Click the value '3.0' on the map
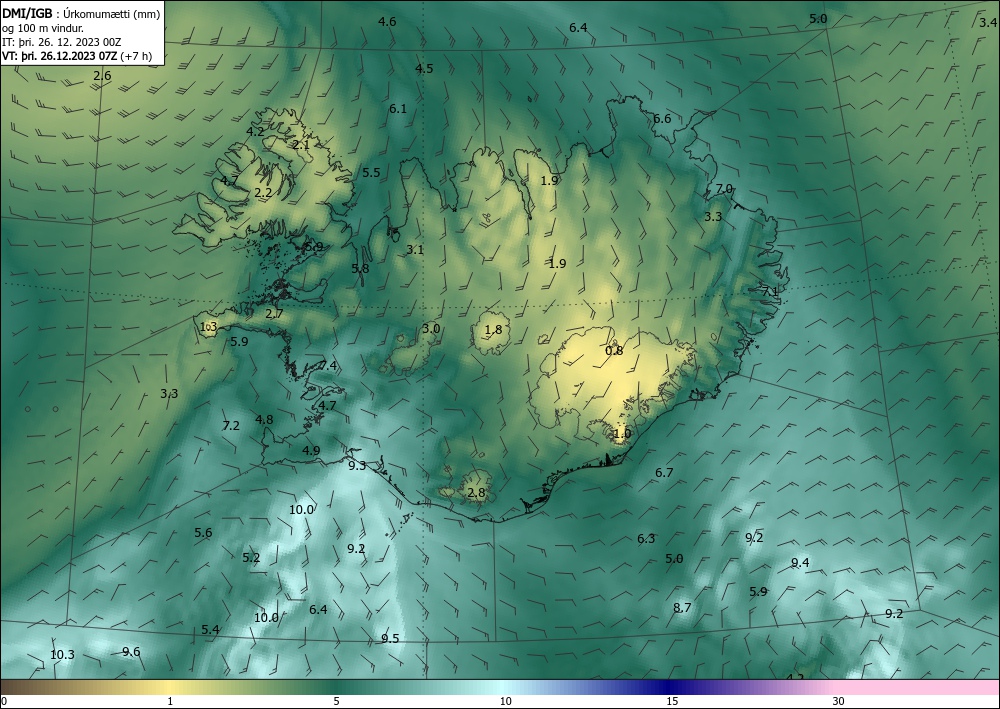The height and width of the screenshot is (709, 1000). point(431,329)
